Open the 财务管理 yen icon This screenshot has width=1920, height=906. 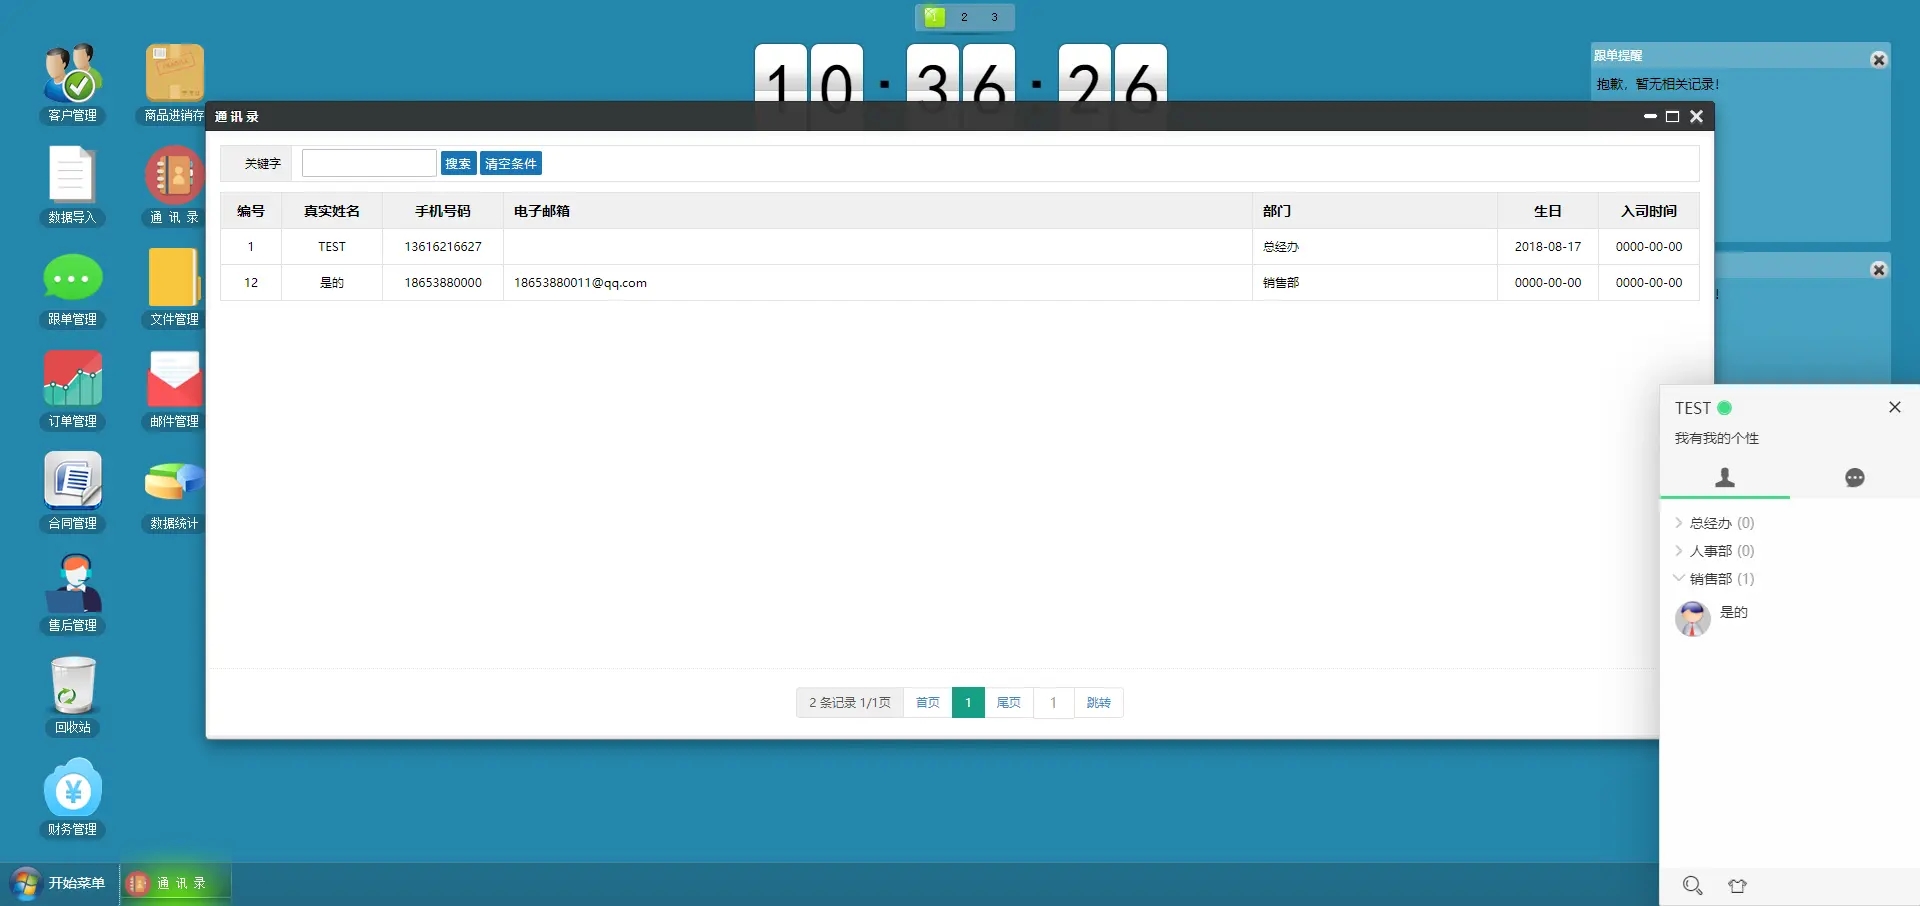72,789
